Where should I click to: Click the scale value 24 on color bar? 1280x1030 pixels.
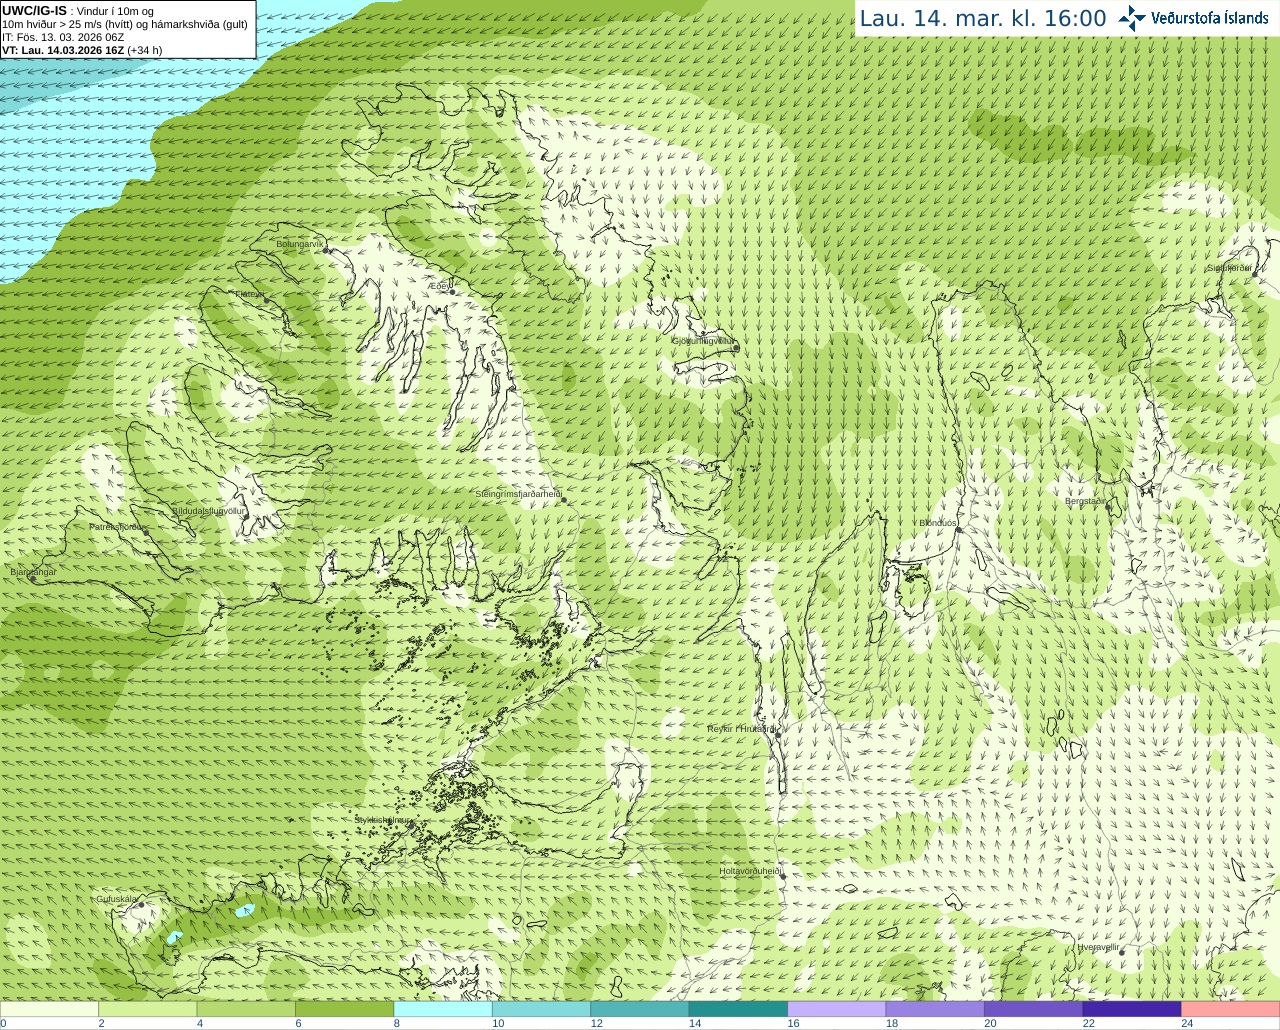point(1187,1023)
